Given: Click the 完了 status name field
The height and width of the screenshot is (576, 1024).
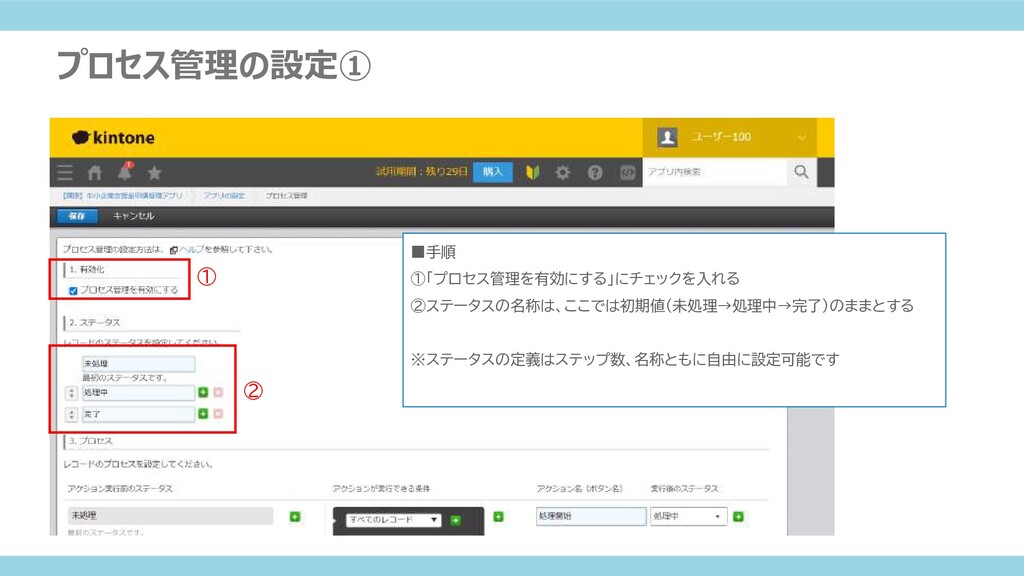Looking at the screenshot, I should [138, 414].
